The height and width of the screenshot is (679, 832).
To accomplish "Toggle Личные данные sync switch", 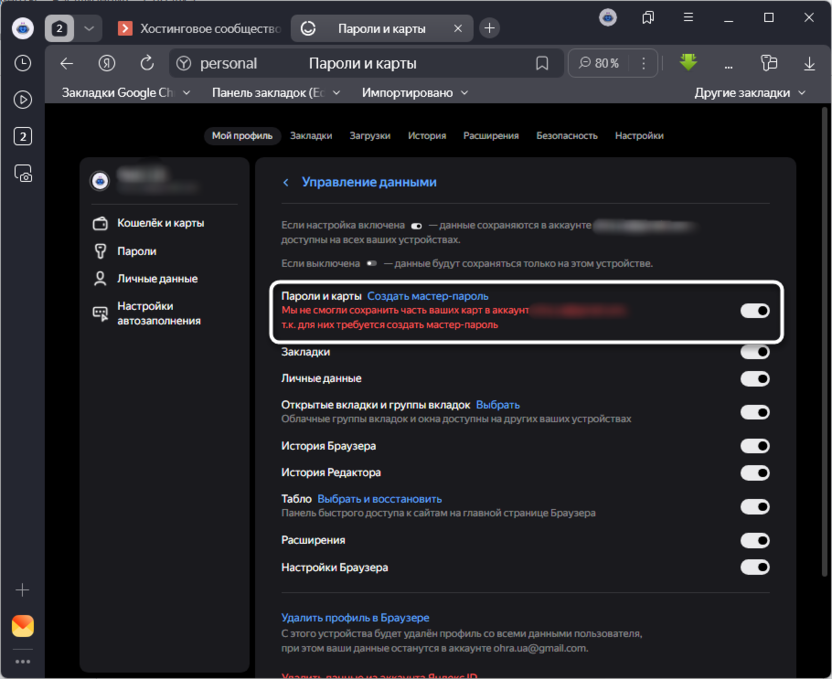I will coord(755,379).
